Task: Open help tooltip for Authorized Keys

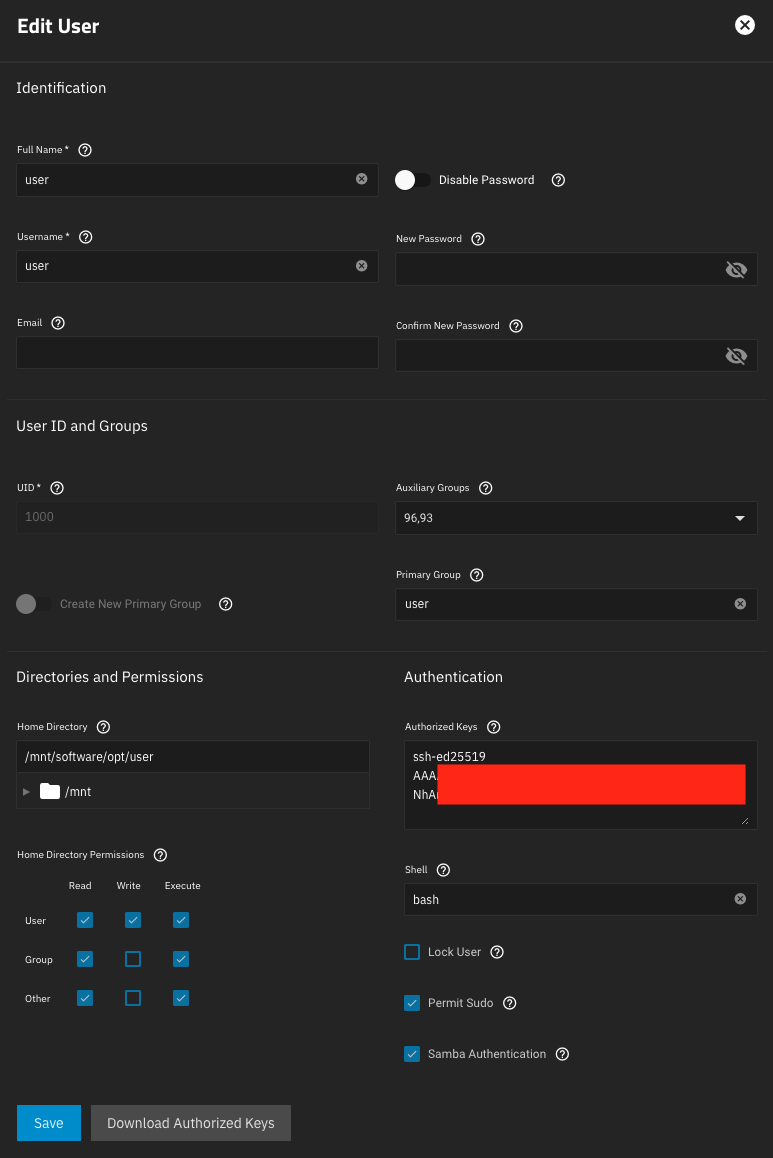Action: [x=493, y=727]
